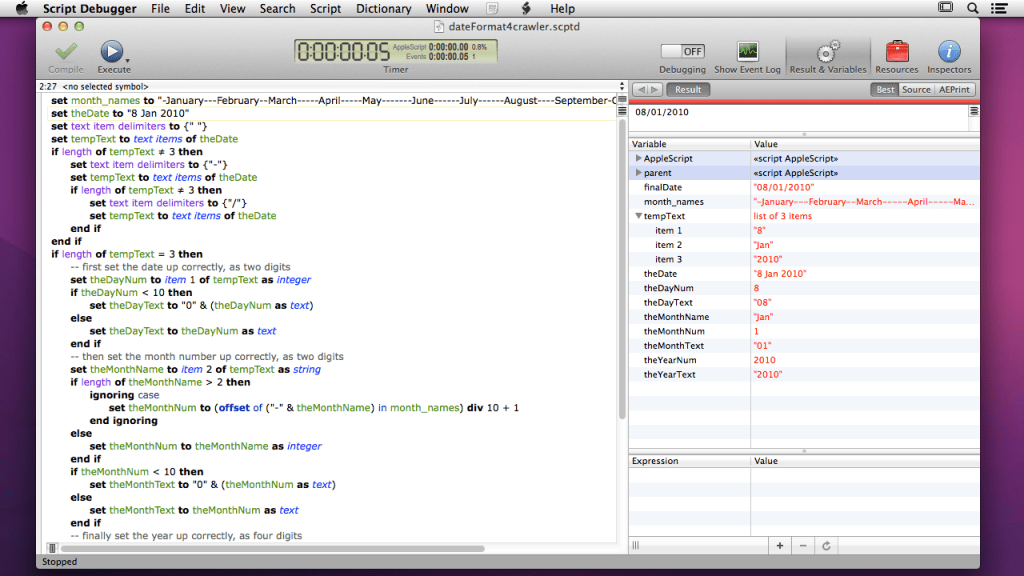
Task: Open the Dictionary menu
Action: [383, 8]
